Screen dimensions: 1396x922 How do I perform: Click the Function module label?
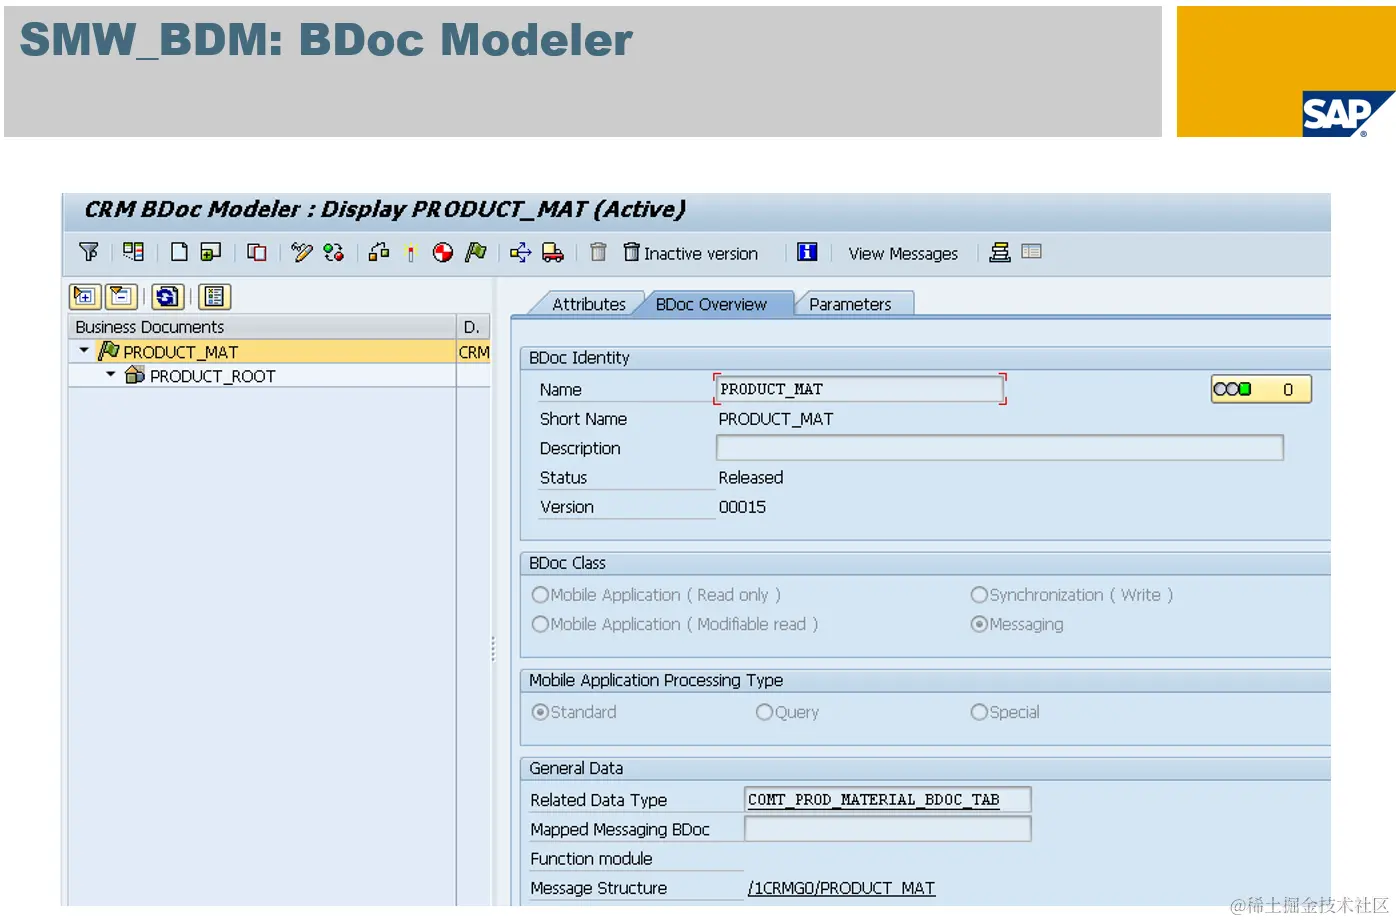[591, 859]
